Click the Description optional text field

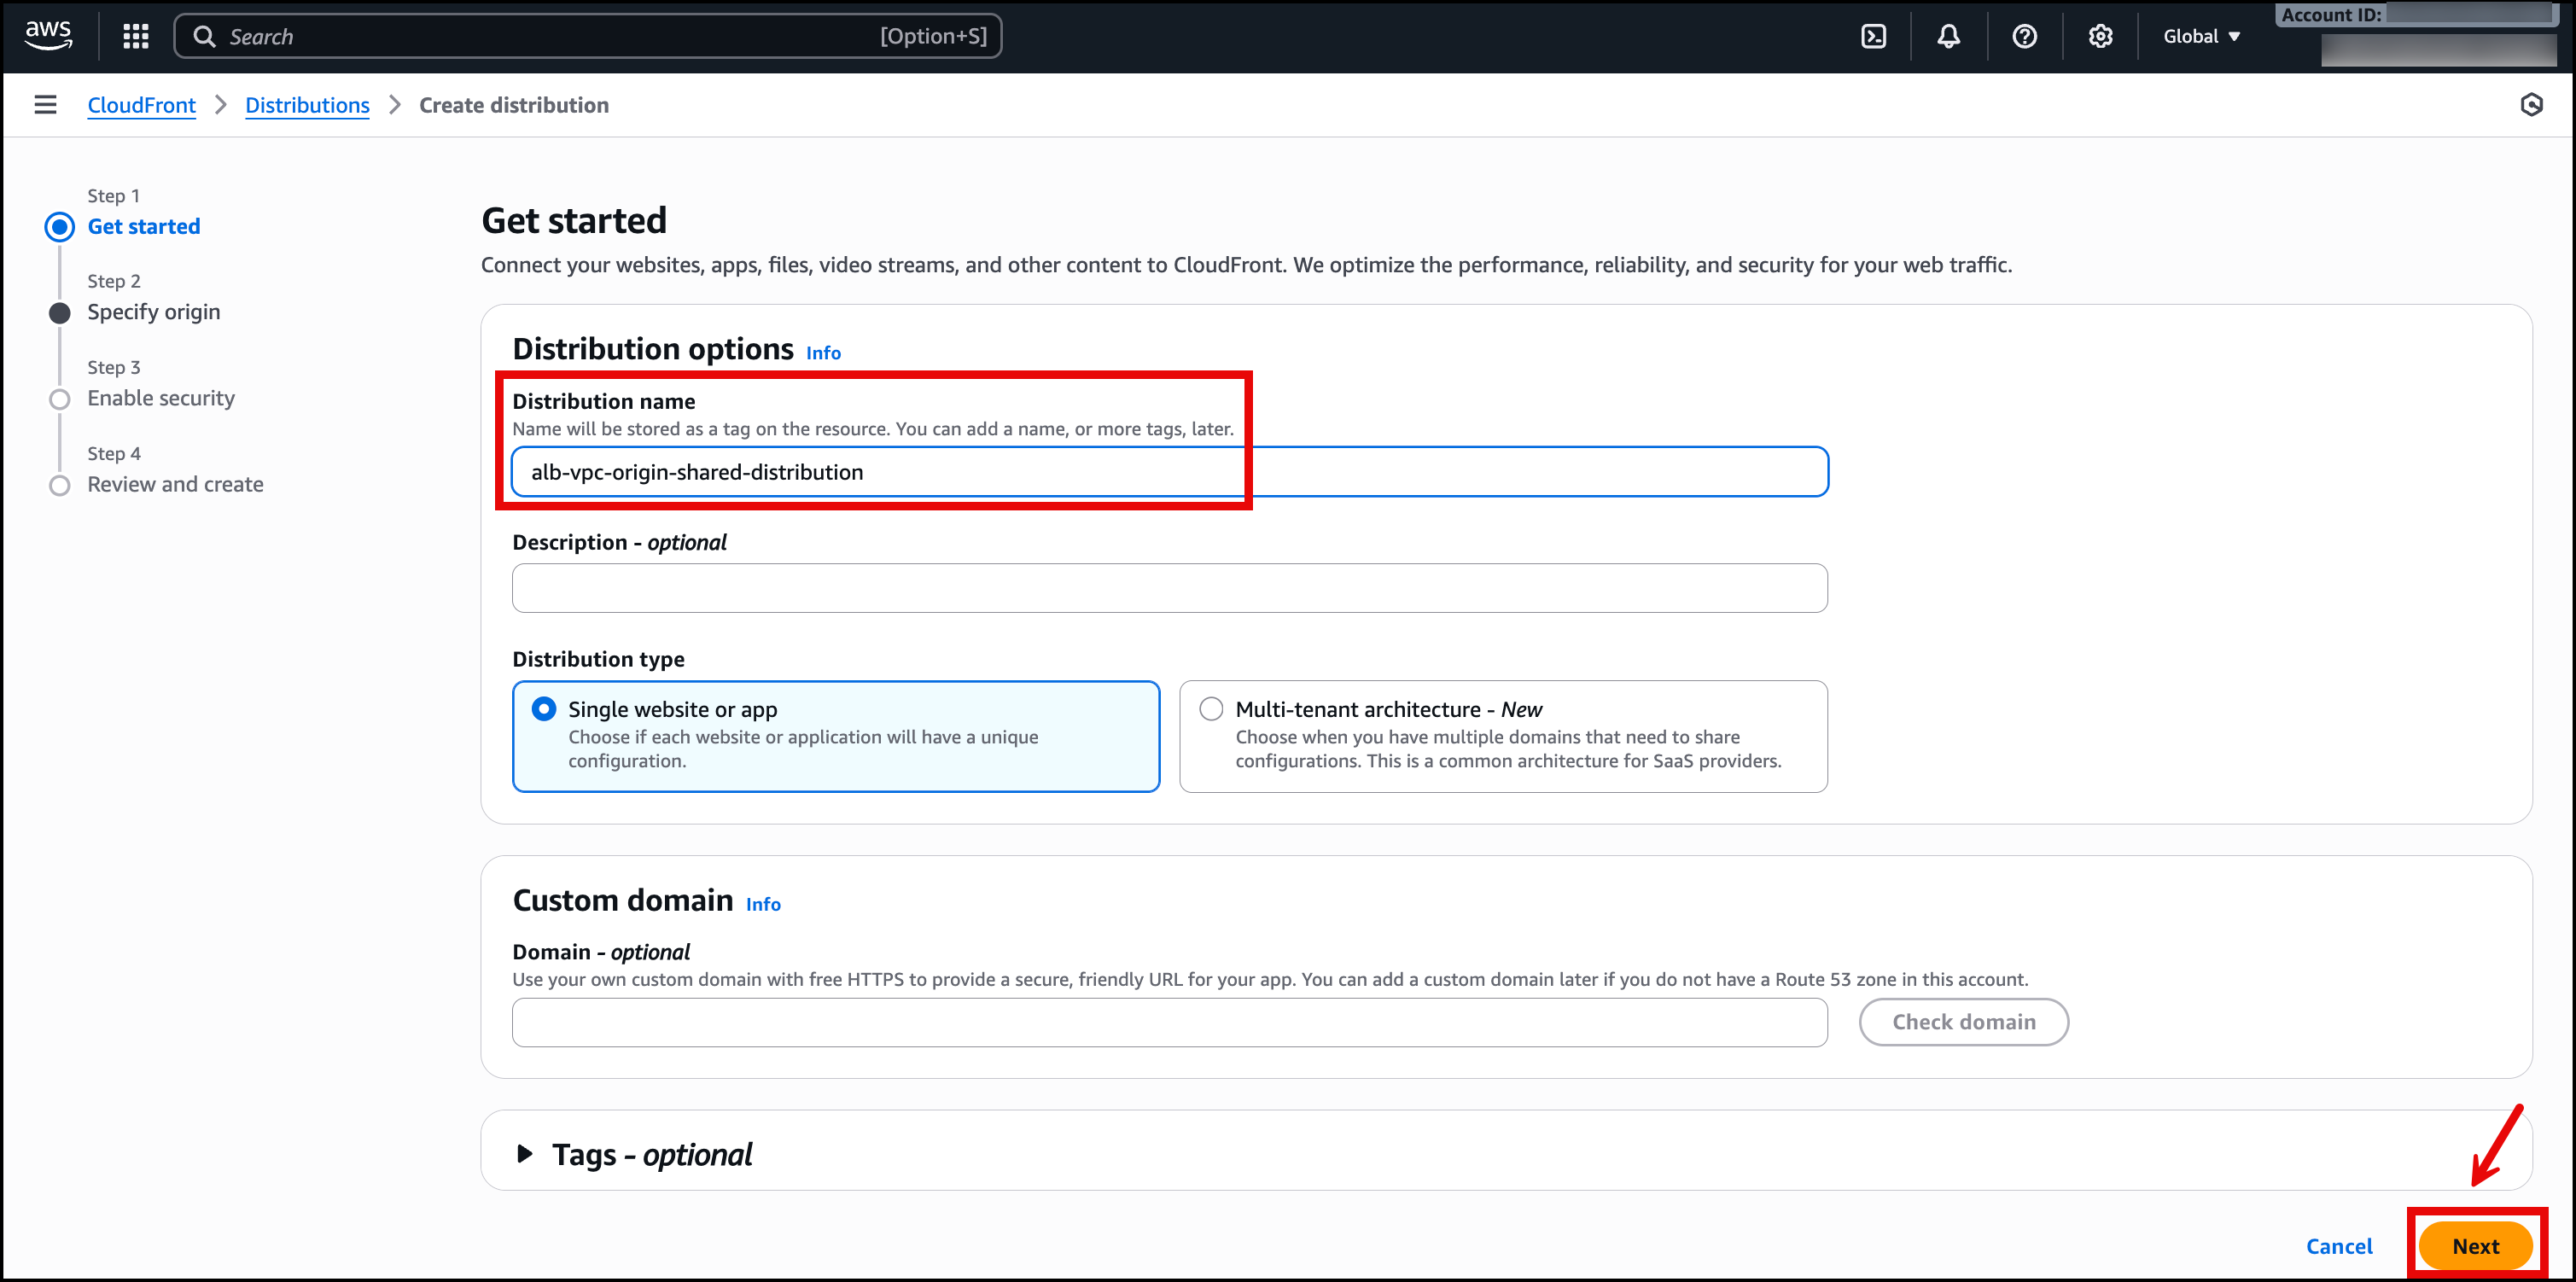click(1169, 588)
